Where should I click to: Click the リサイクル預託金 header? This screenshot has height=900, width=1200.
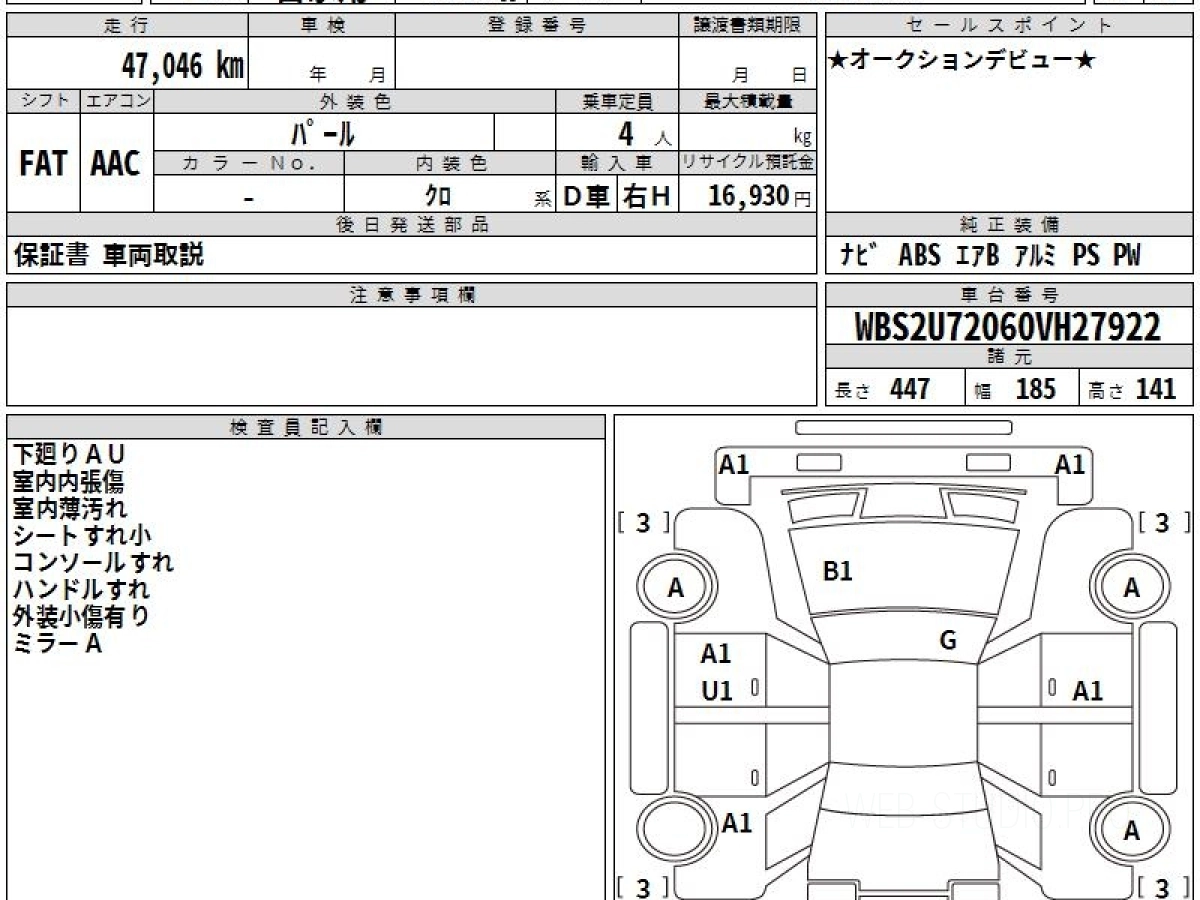point(748,163)
